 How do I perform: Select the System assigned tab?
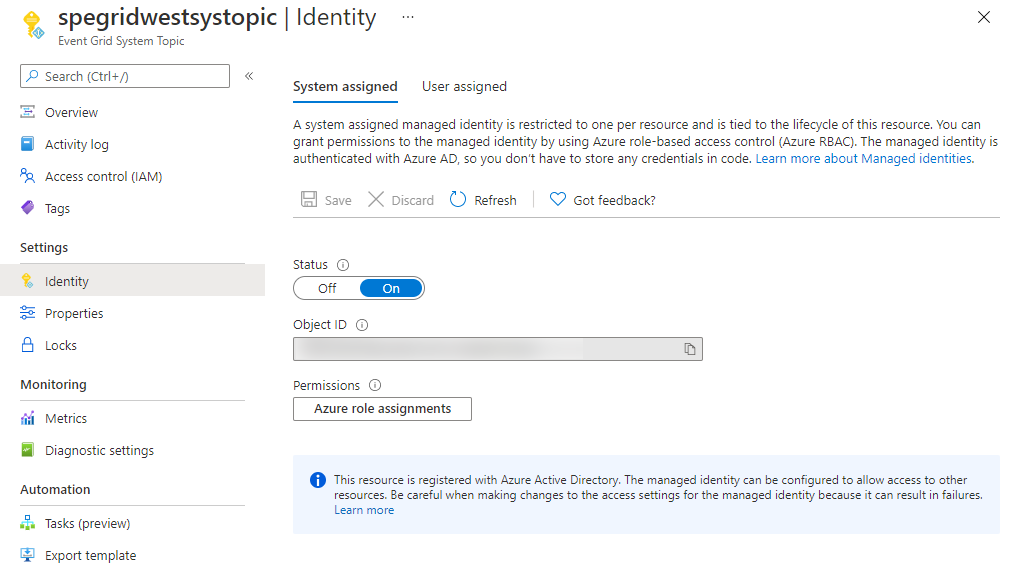coord(345,87)
